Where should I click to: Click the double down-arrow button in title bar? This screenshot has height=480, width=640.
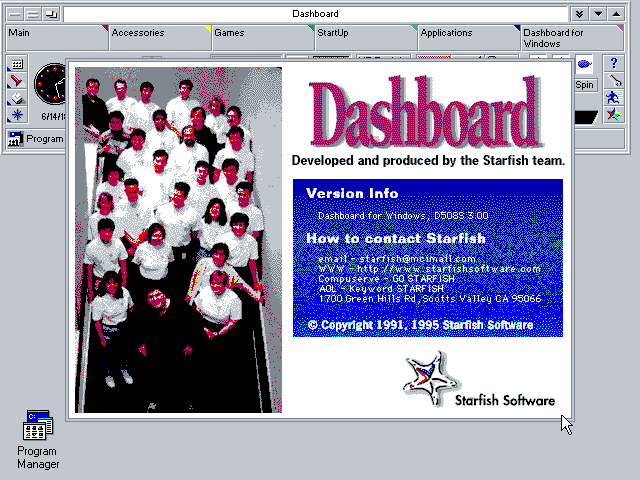point(579,14)
